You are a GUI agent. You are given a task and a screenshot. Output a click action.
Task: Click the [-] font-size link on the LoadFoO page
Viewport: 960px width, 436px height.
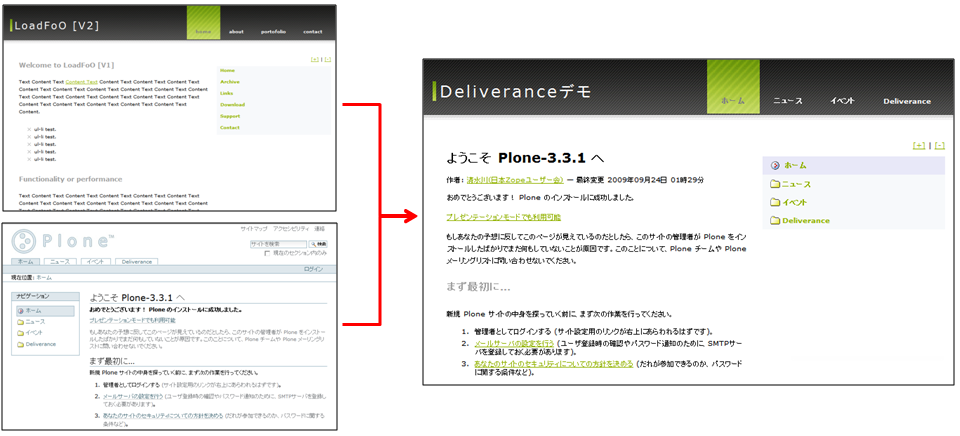[x=328, y=59]
